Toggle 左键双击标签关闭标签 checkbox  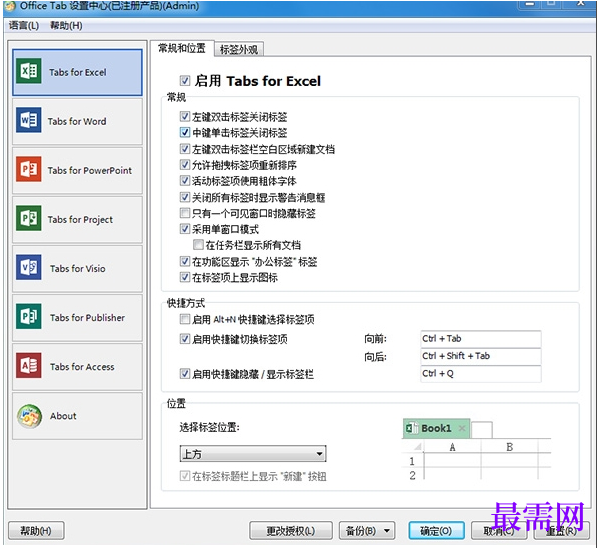pos(185,116)
